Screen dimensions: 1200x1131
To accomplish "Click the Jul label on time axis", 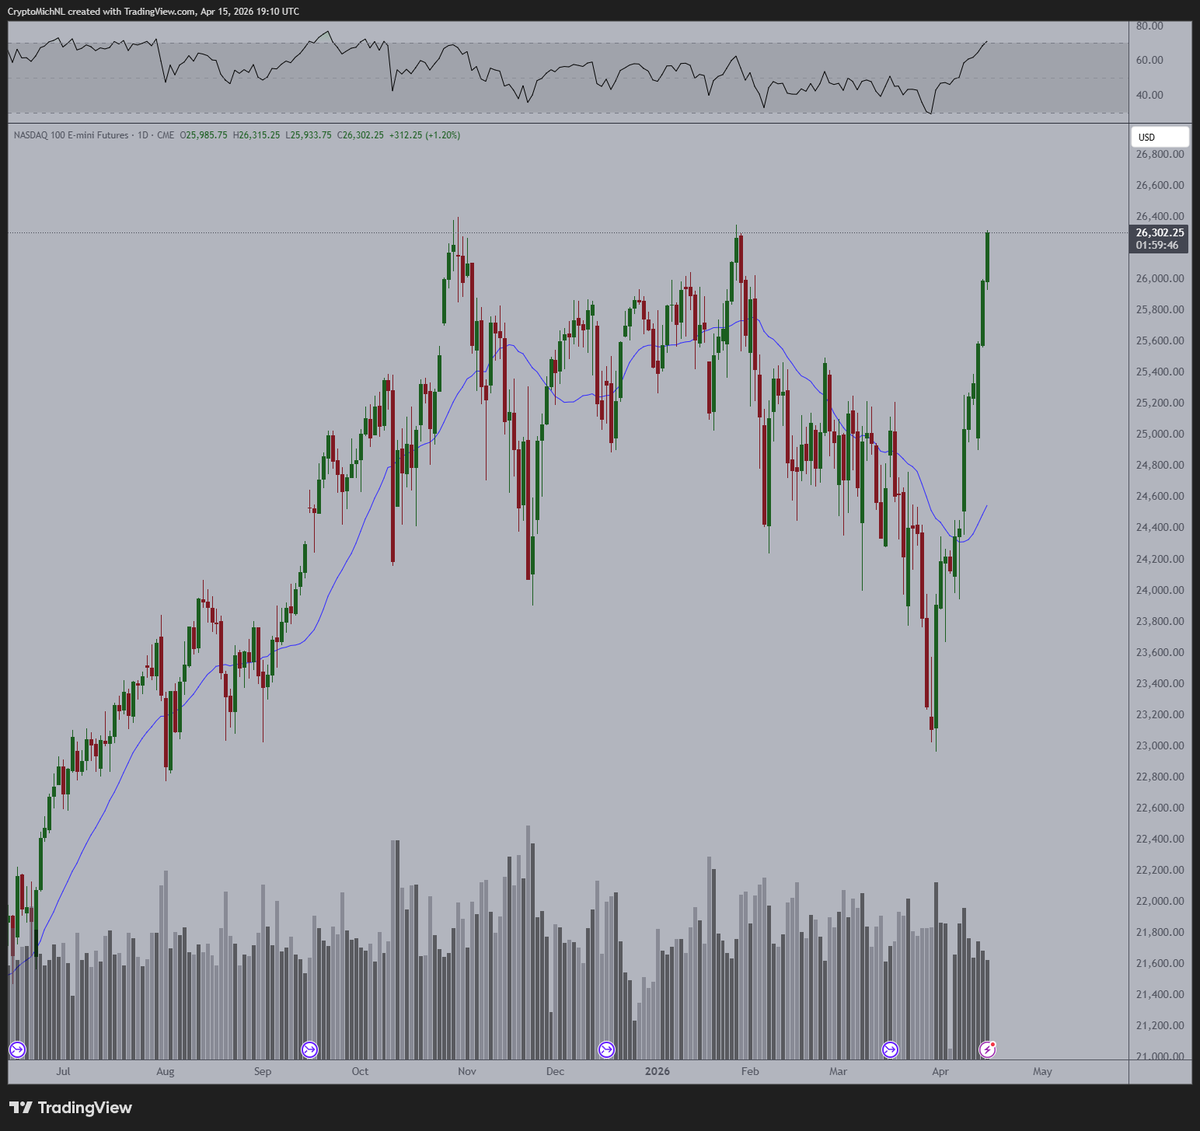I will (63, 1071).
